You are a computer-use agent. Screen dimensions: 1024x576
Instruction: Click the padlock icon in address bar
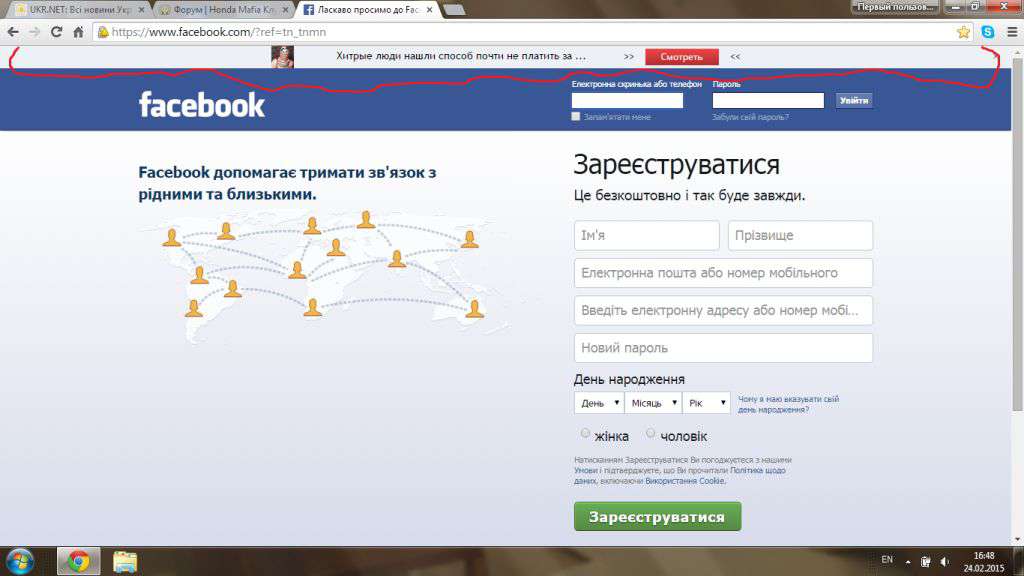click(103, 32)
